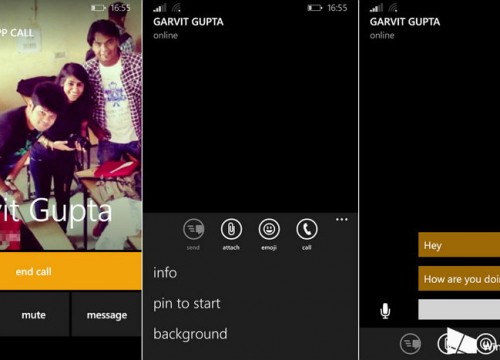Image resolution: width=500 pixels, height=360 pixels.
Task: Tap GARVIT GUPTA header in middle screen
Action: coord(188,22)
